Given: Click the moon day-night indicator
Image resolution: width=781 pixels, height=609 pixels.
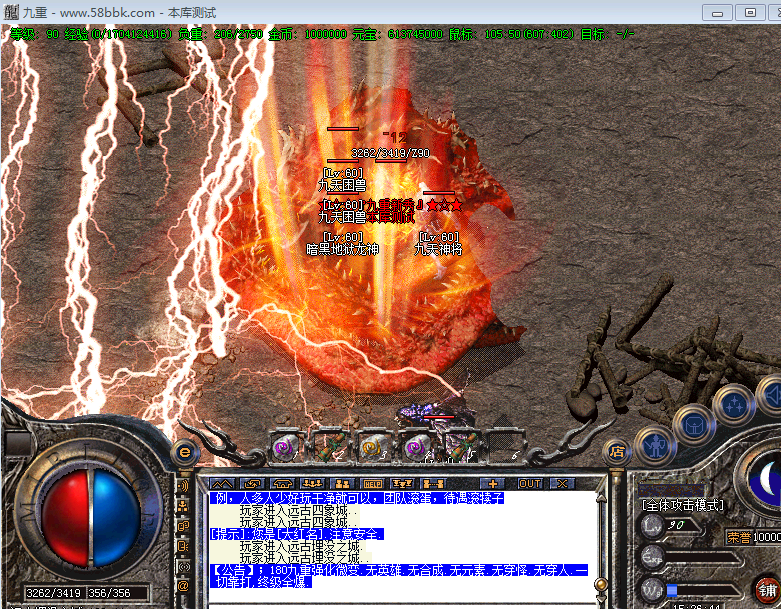Looking at the screenshot, I should point(768,479).
